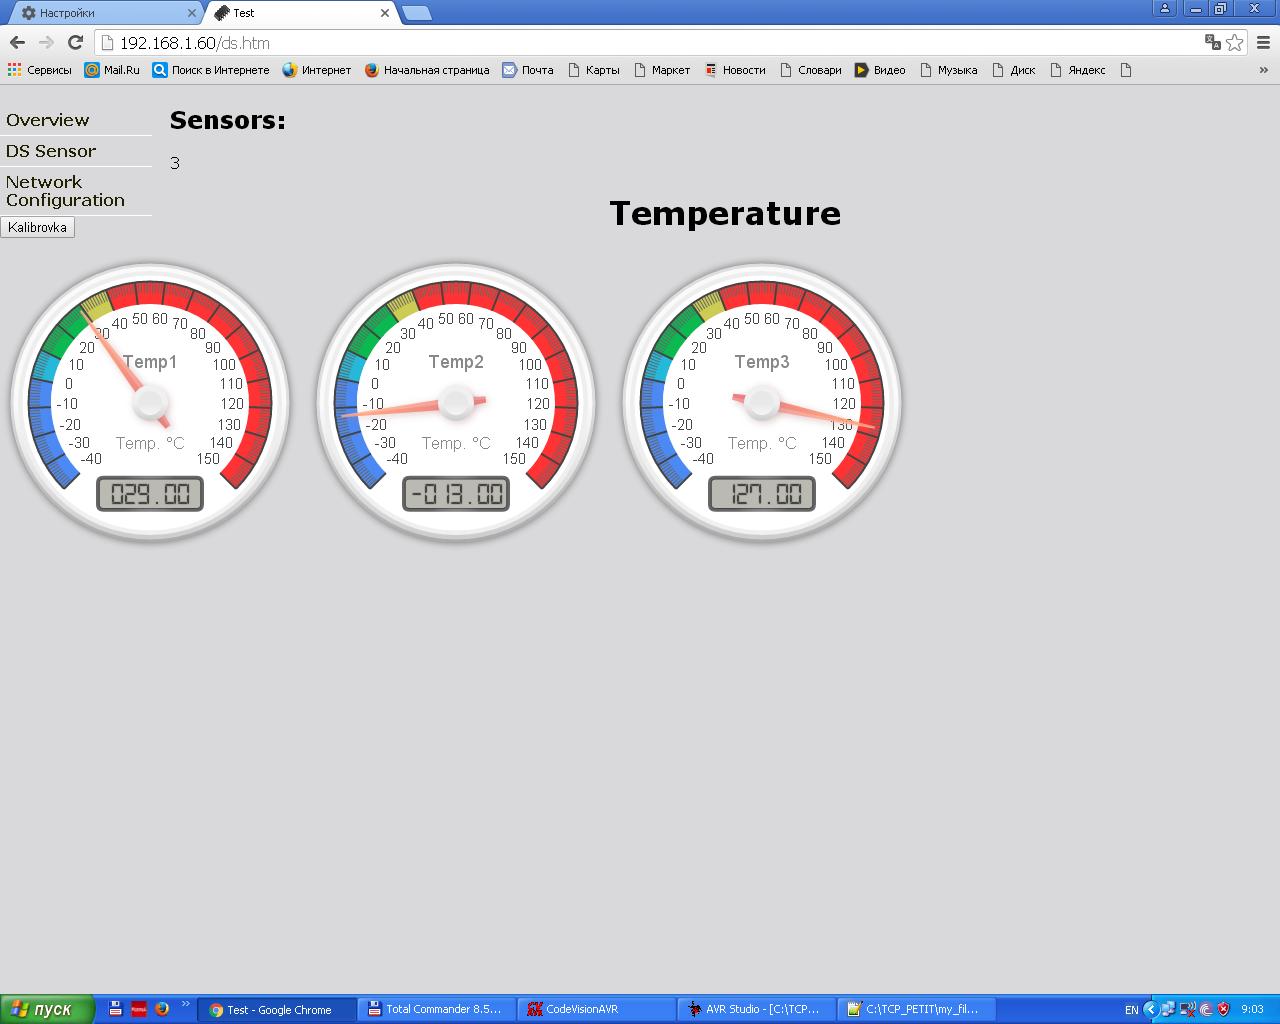Click the Temp3 gauge dial

[x=762, y=402]
